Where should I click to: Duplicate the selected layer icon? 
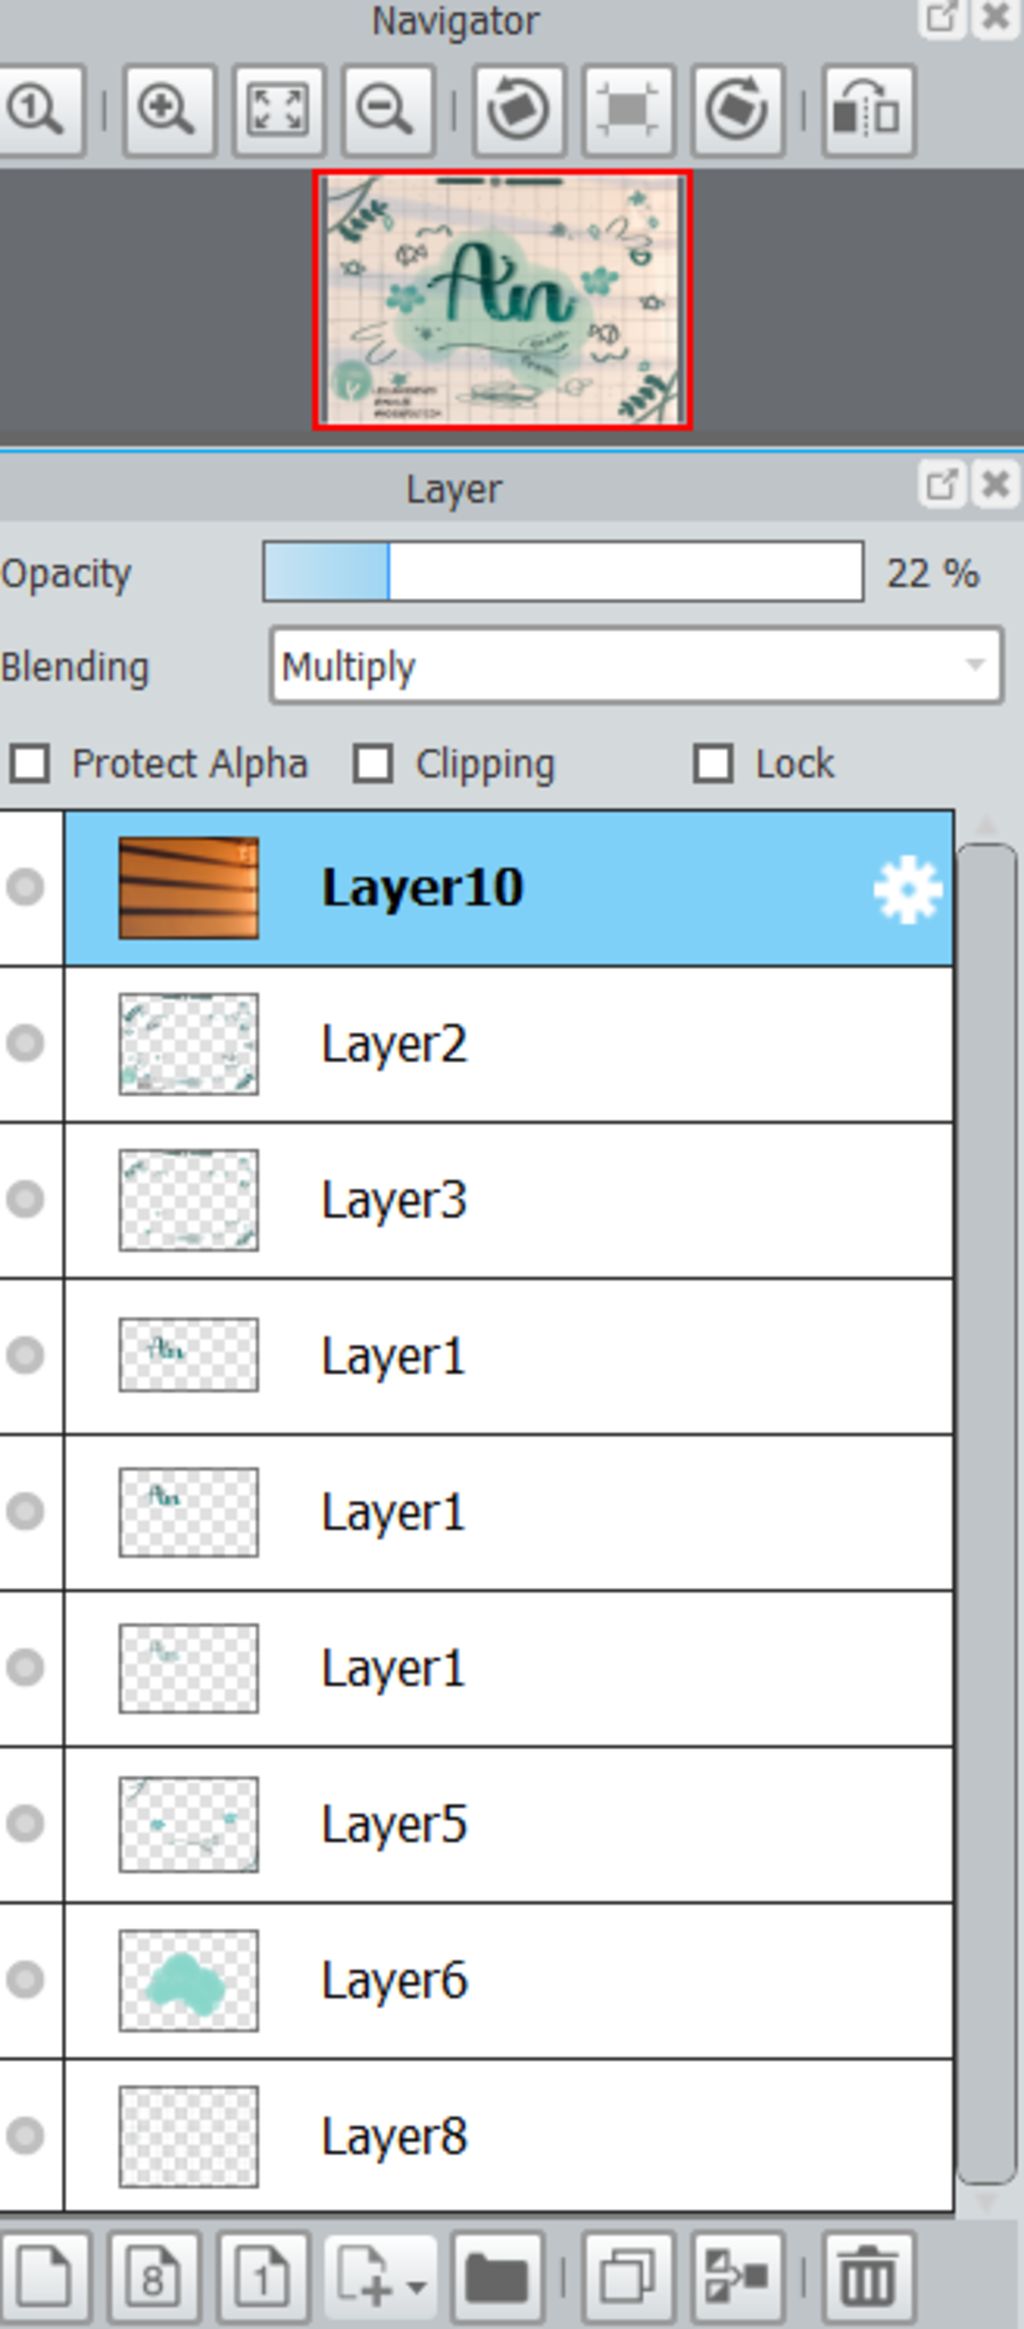coord(628,2278)
